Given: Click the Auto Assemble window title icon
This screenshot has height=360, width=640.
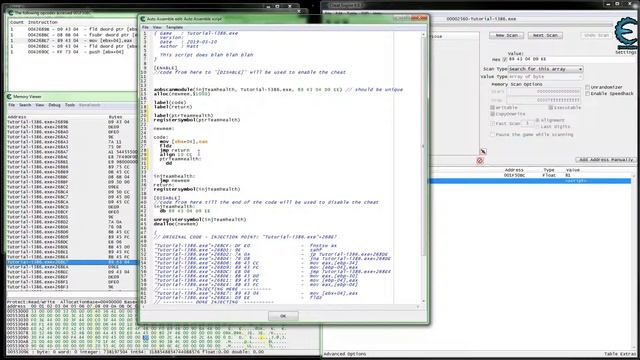Looking at the screenshot, I should coord(143,19).
